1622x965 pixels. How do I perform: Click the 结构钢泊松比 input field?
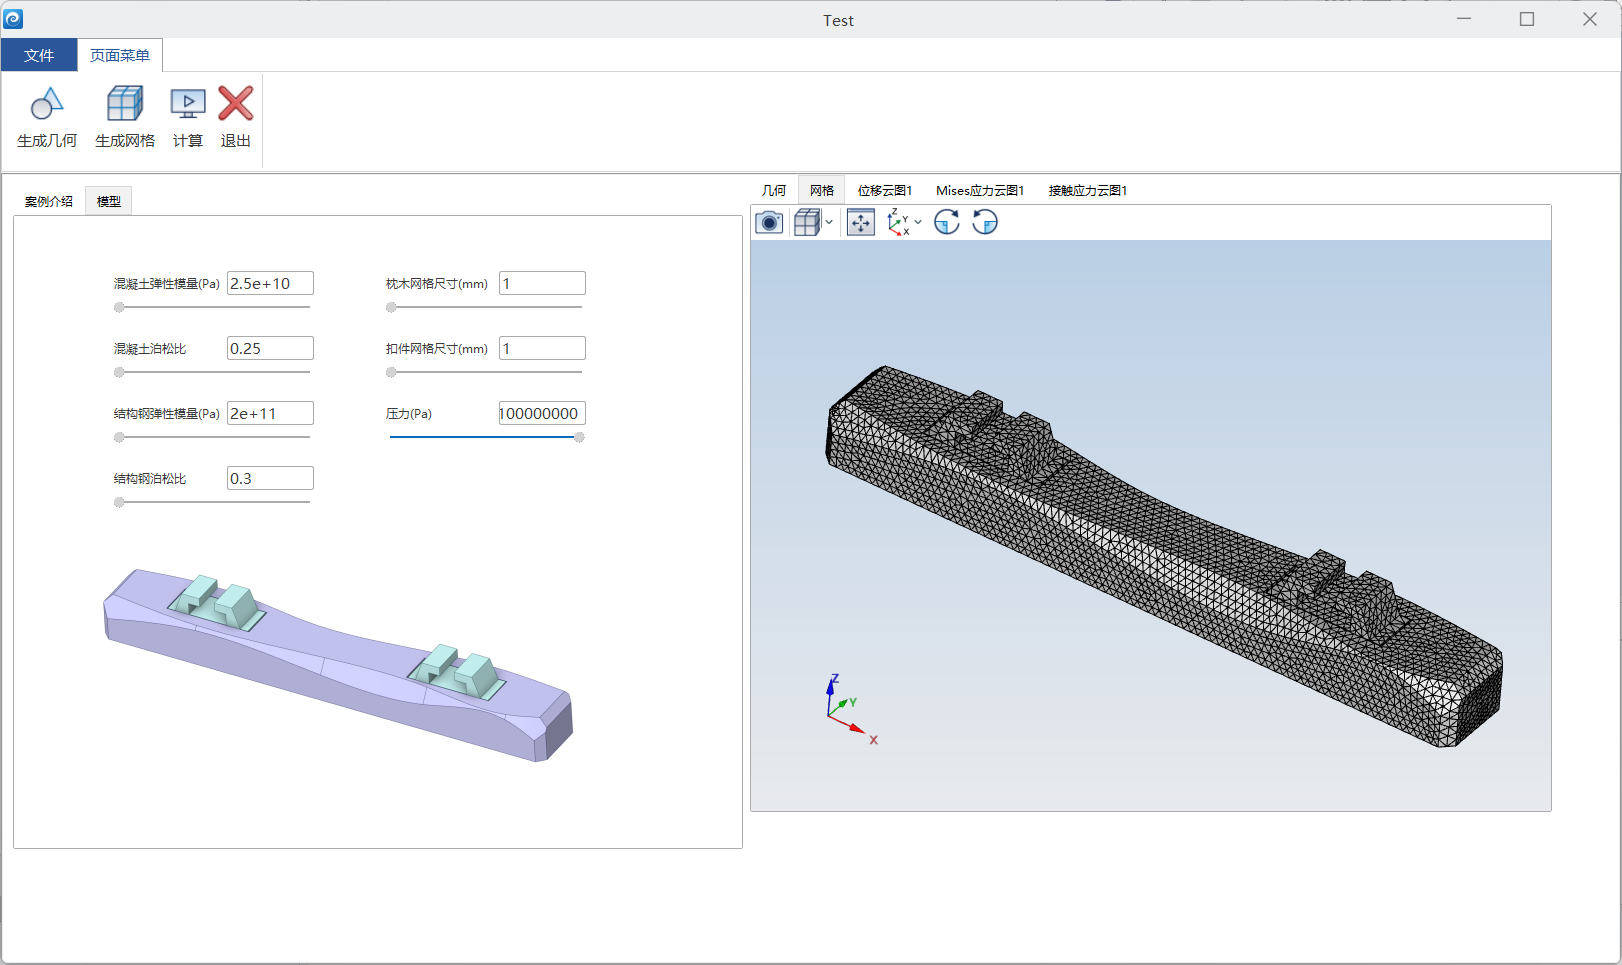(x=270, y=478)
